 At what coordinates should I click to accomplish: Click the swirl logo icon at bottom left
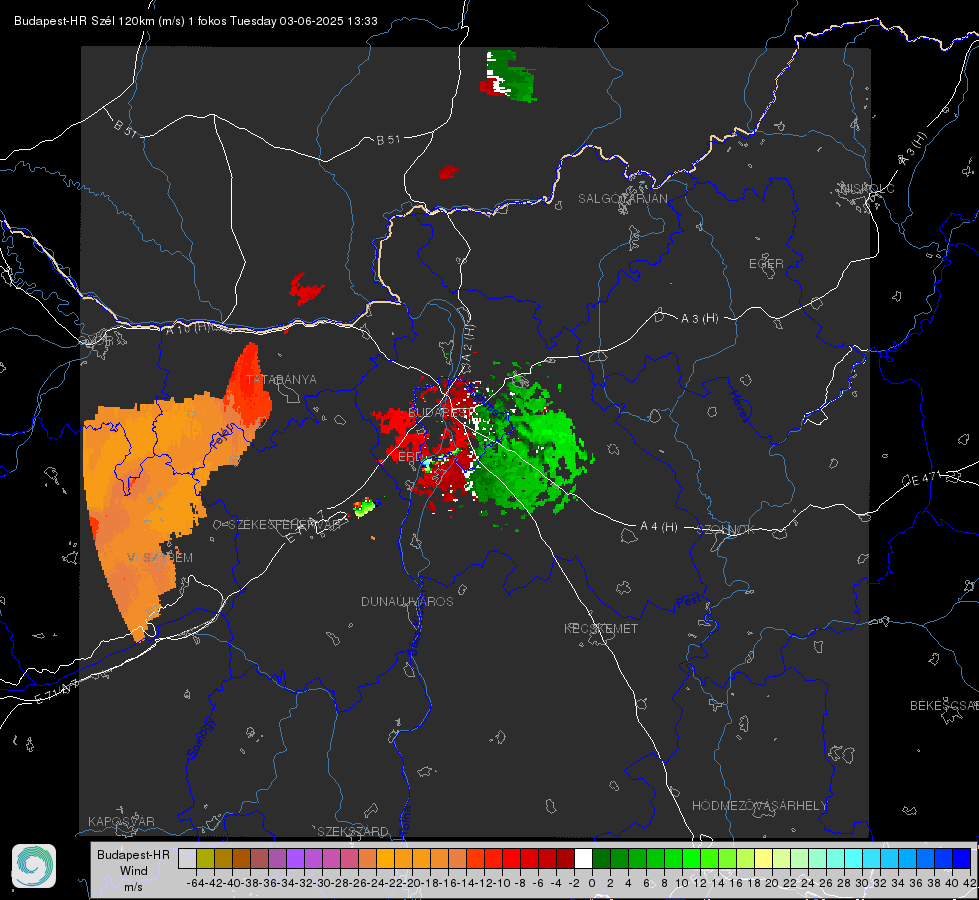pyautogui.click(x=34, y=866)
